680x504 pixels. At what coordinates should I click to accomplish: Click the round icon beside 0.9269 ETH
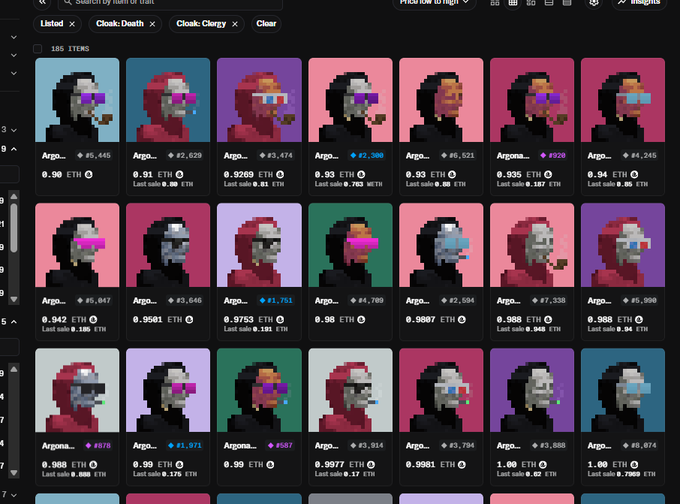280,174
